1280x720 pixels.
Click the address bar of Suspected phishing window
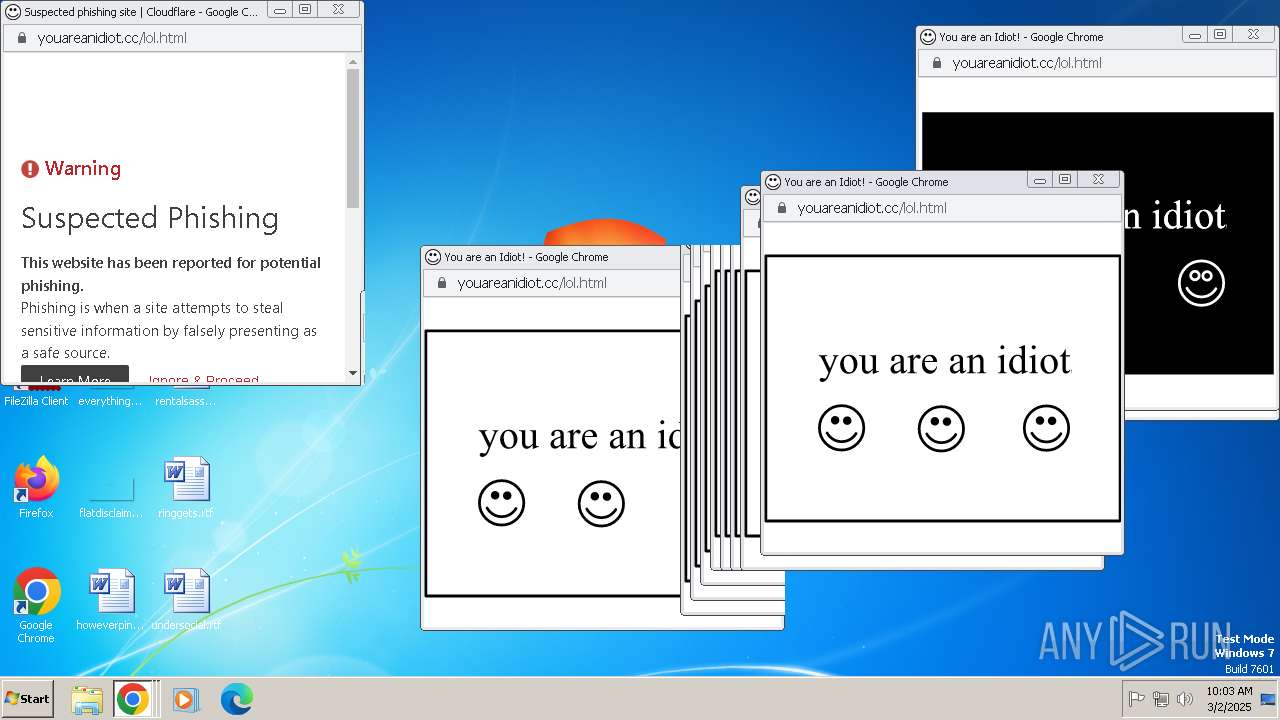pos(182,38)
